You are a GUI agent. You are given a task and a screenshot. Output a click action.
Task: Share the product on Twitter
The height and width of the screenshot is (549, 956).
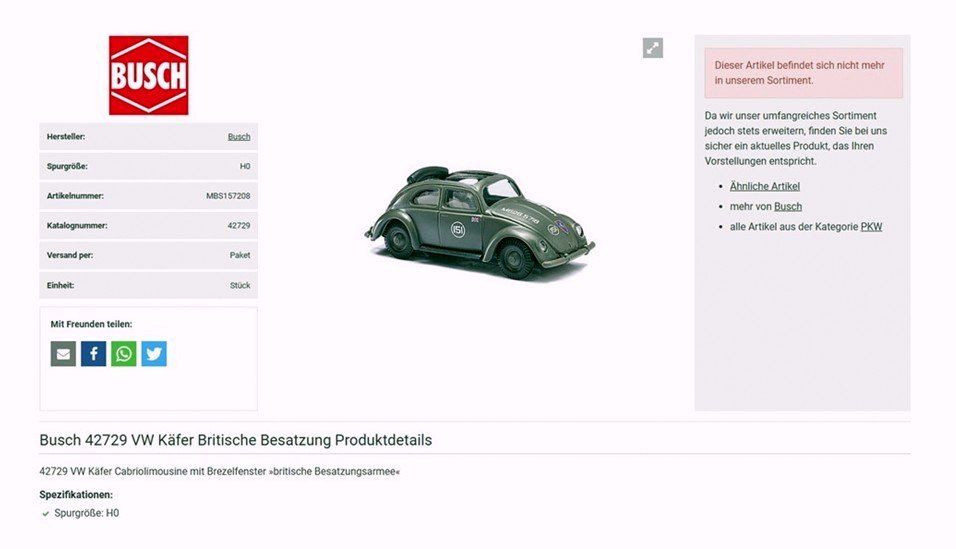pyautogui.click(x=154, y=354)
